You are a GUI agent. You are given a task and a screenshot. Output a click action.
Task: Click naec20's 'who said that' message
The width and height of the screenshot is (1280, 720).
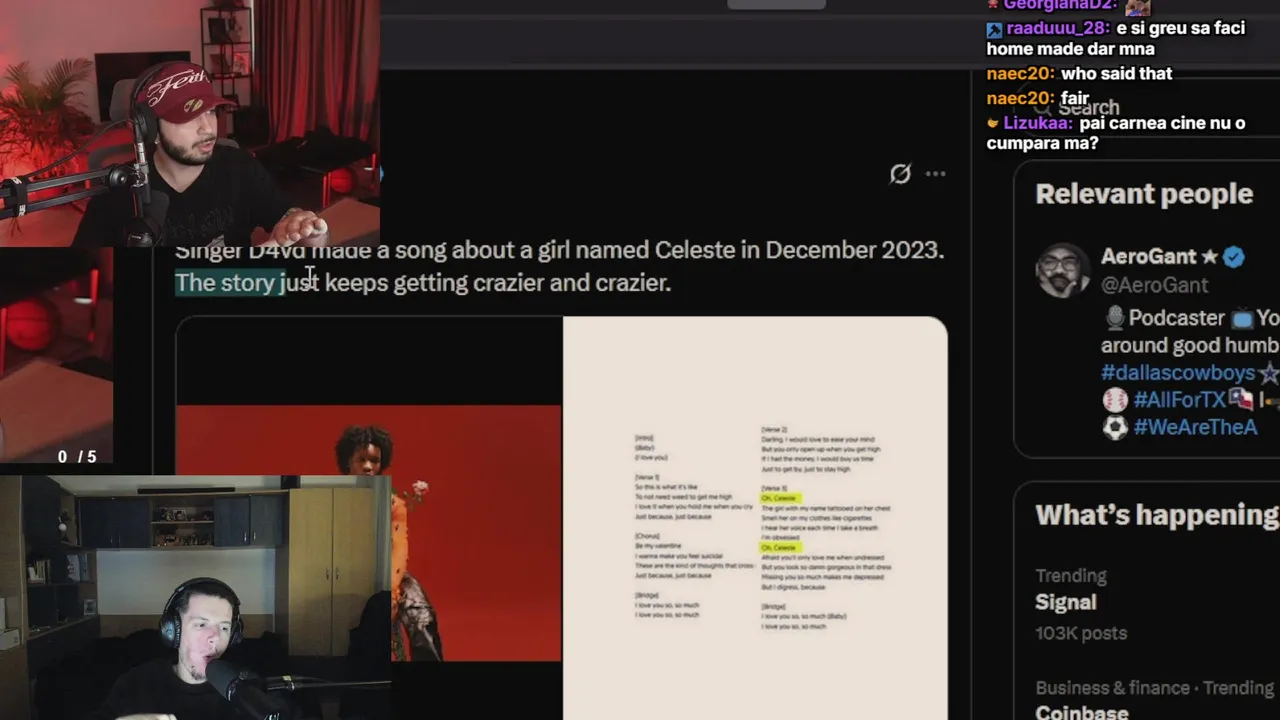tap(1116, 73)
